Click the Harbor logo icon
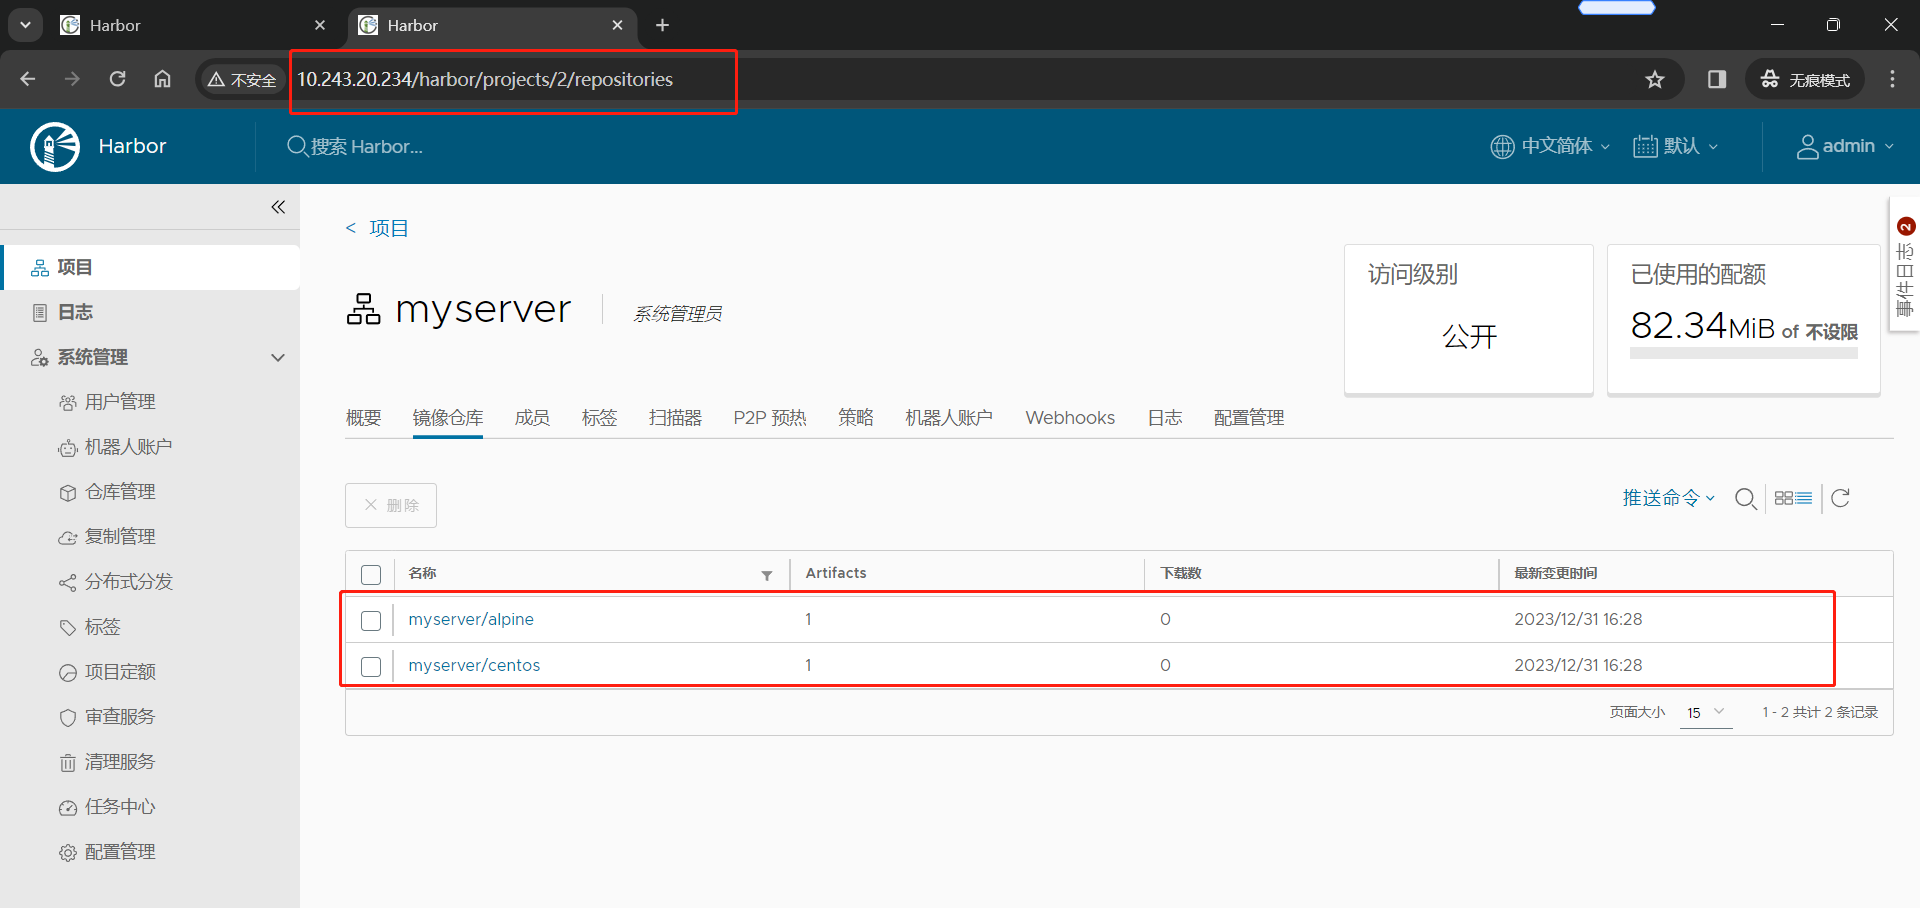Image resolution: width=1920 pixels, height=908 pixels. point(55,147)
